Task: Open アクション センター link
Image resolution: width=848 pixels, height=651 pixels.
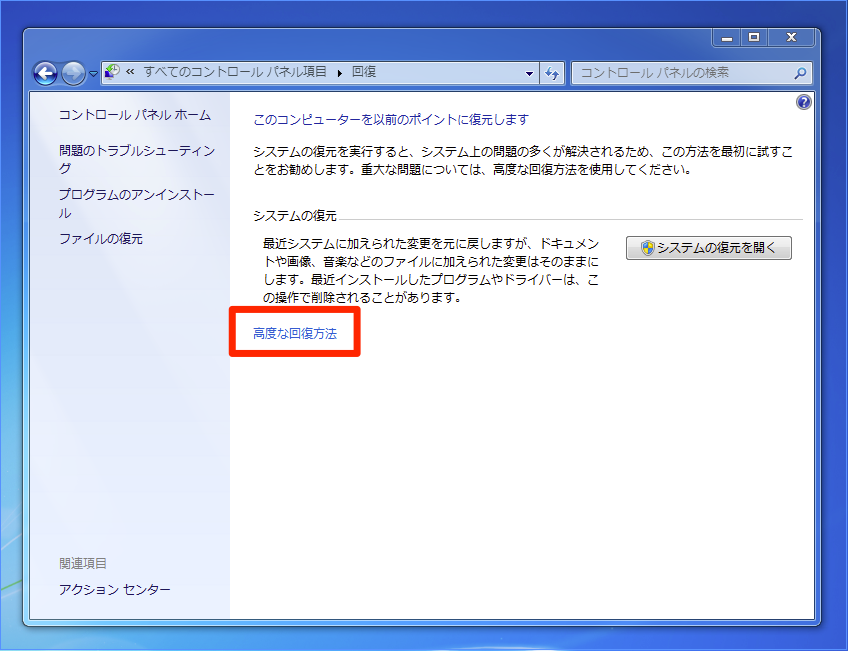Action: pyautogui.click(x=115, y=589)
